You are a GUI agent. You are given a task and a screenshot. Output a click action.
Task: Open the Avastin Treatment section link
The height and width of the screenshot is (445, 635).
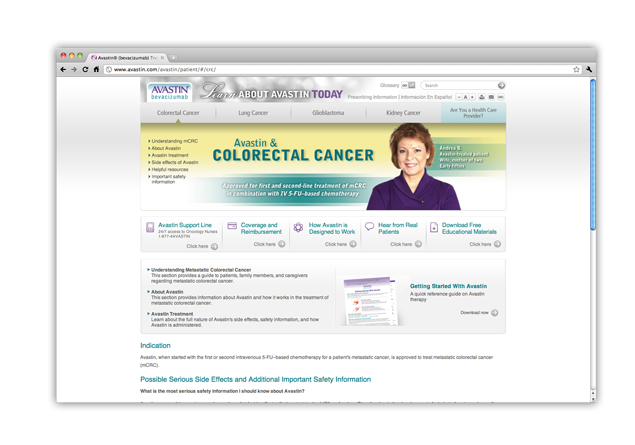[172, 314]
